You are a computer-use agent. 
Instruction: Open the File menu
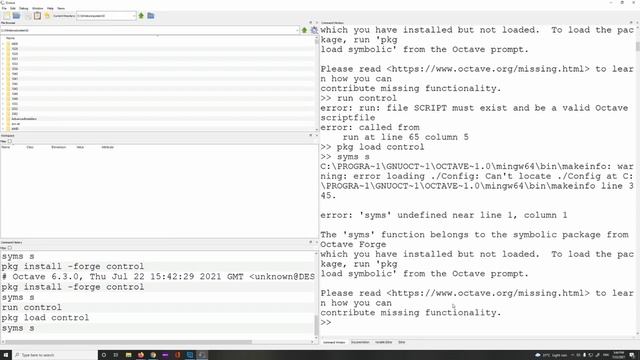click(4, 8)
